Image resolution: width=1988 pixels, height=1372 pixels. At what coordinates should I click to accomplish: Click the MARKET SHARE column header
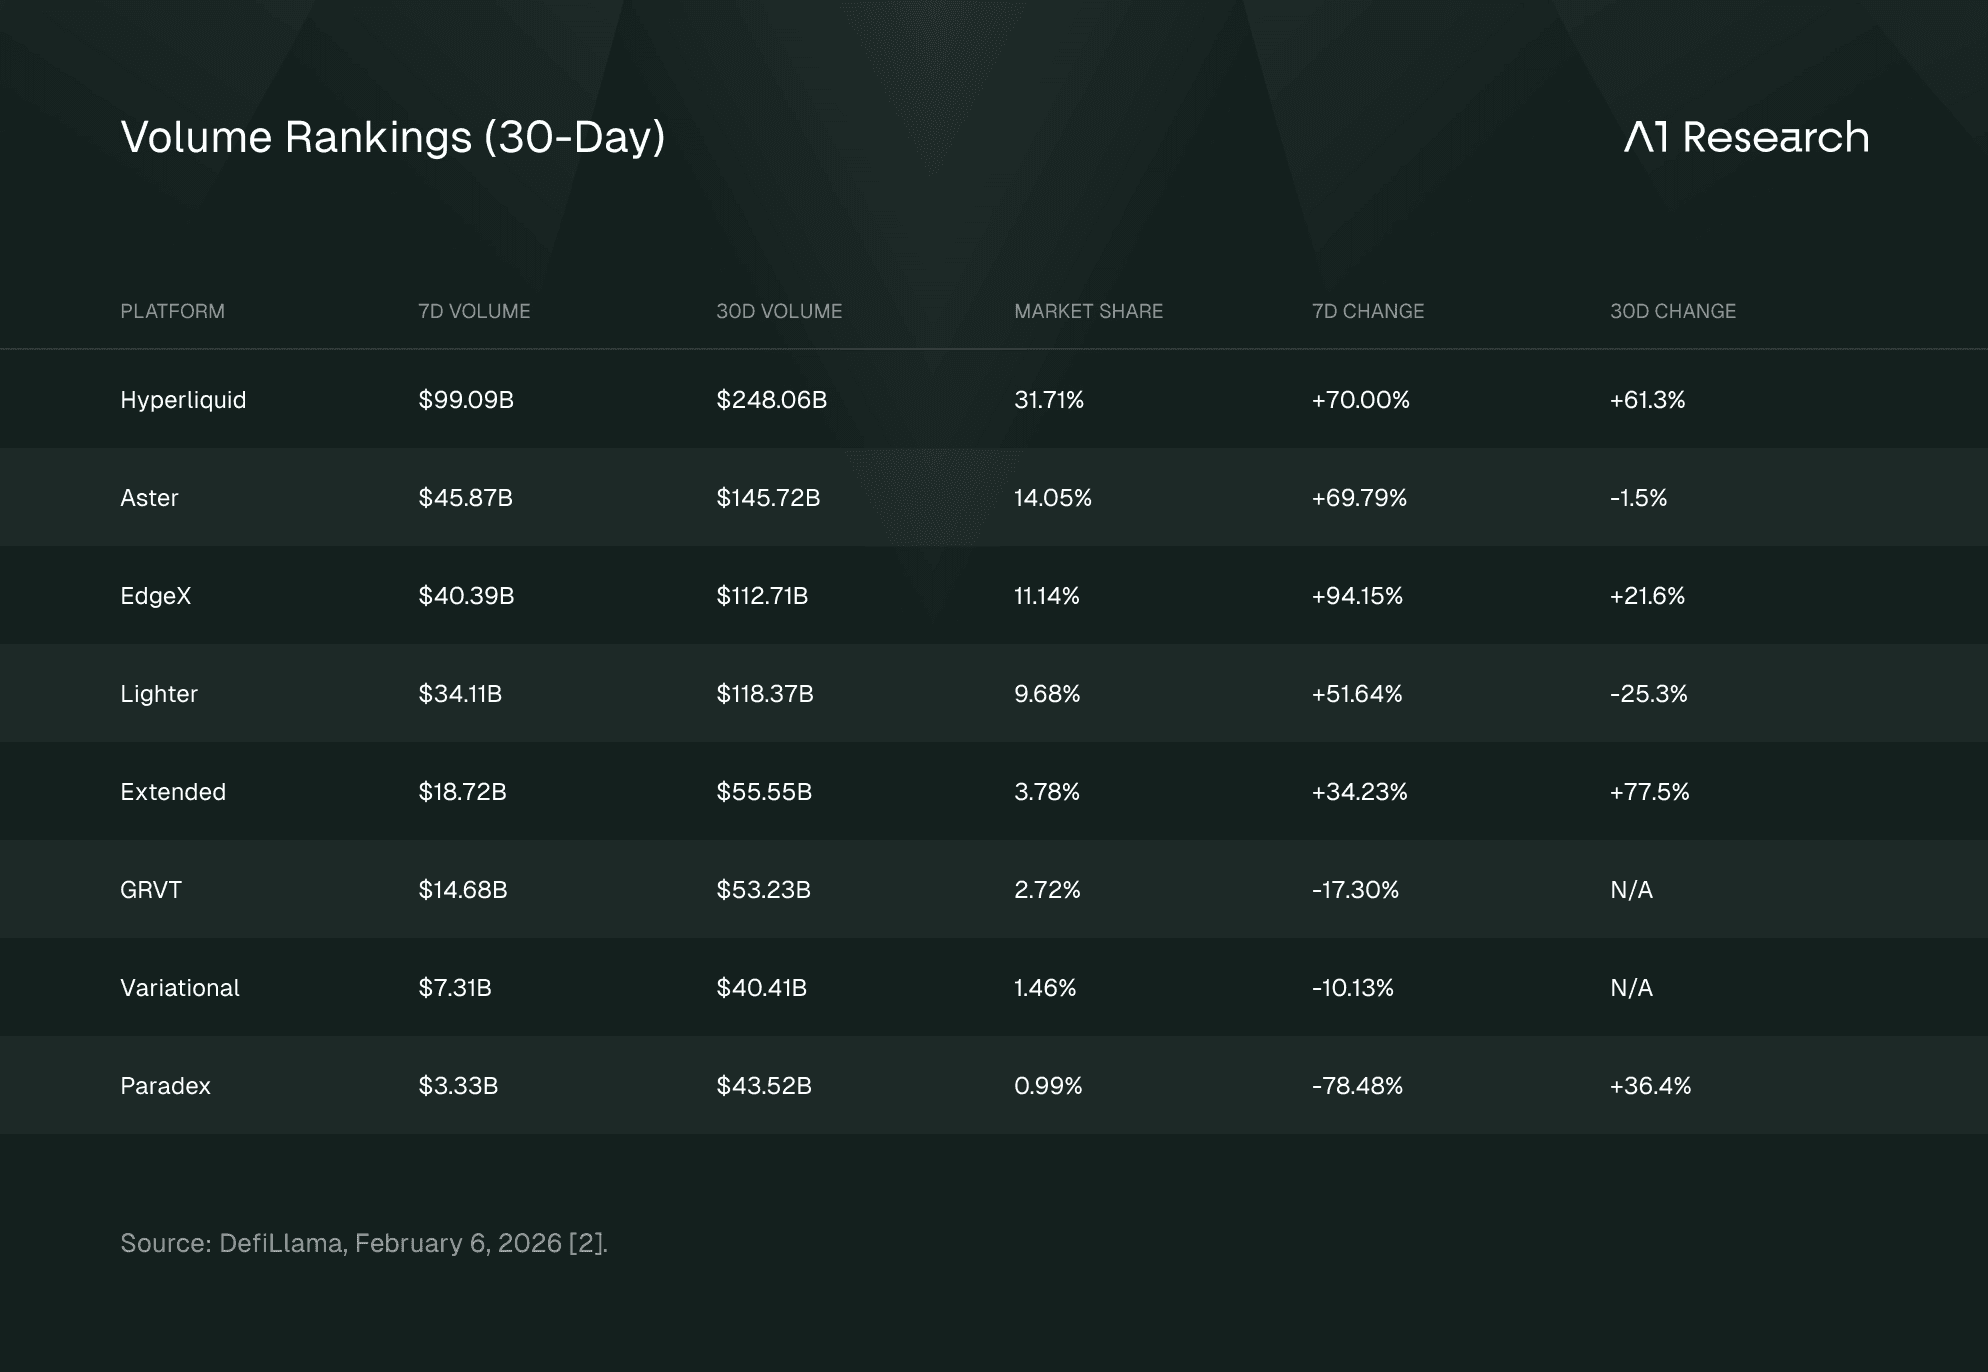click(x=1088, y=311)
